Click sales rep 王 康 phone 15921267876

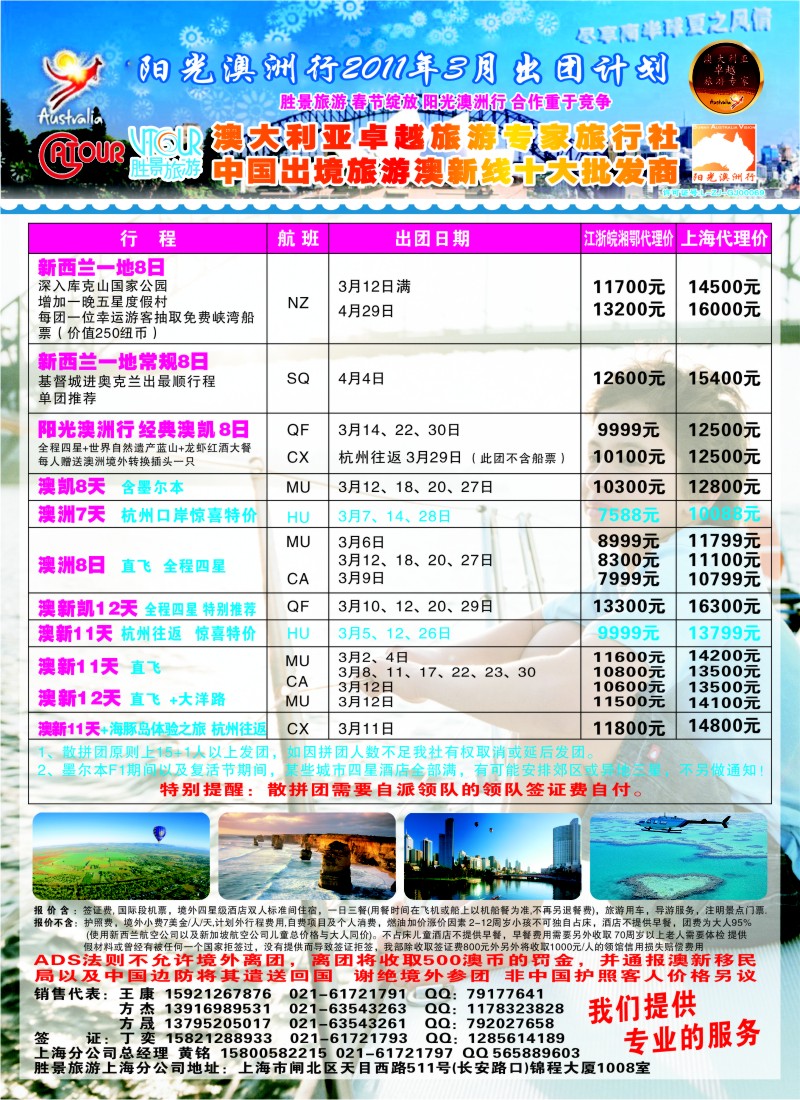218,994
